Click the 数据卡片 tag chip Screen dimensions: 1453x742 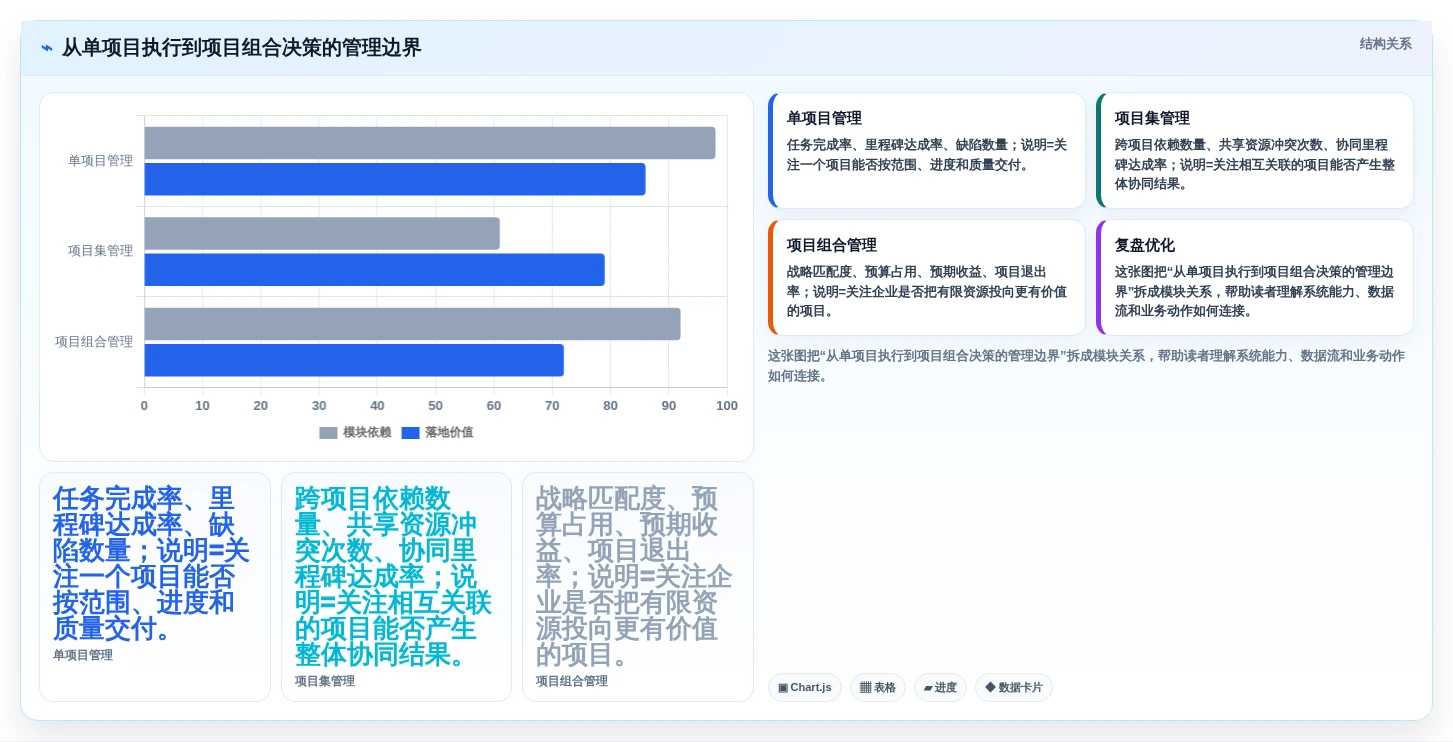[x=1014, y=688]
